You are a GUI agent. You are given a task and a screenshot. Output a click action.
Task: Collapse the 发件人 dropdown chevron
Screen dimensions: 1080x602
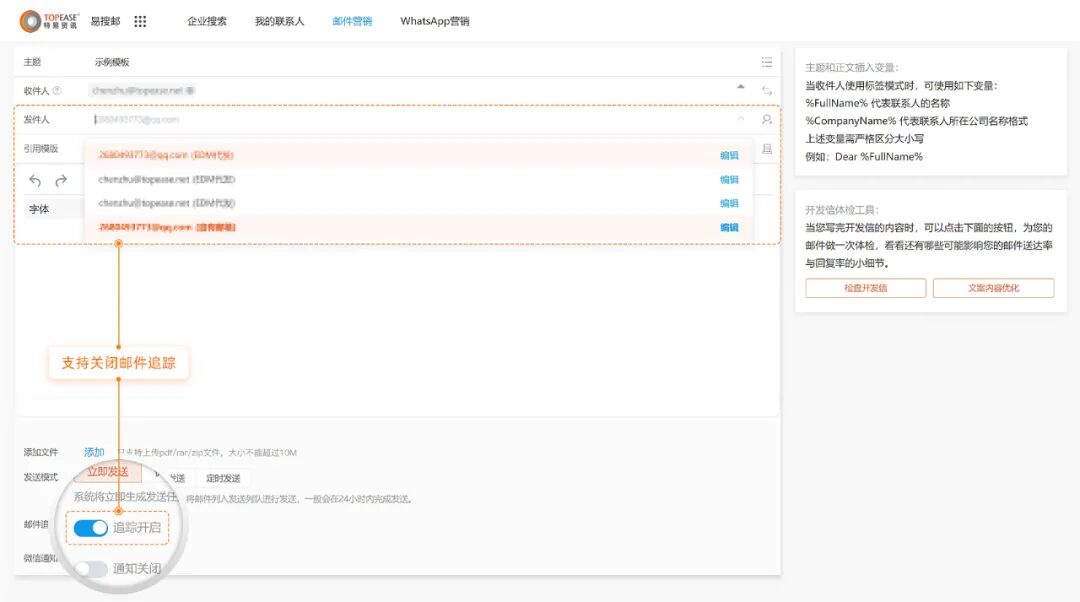pyautogui.click(x=740, y=118)
